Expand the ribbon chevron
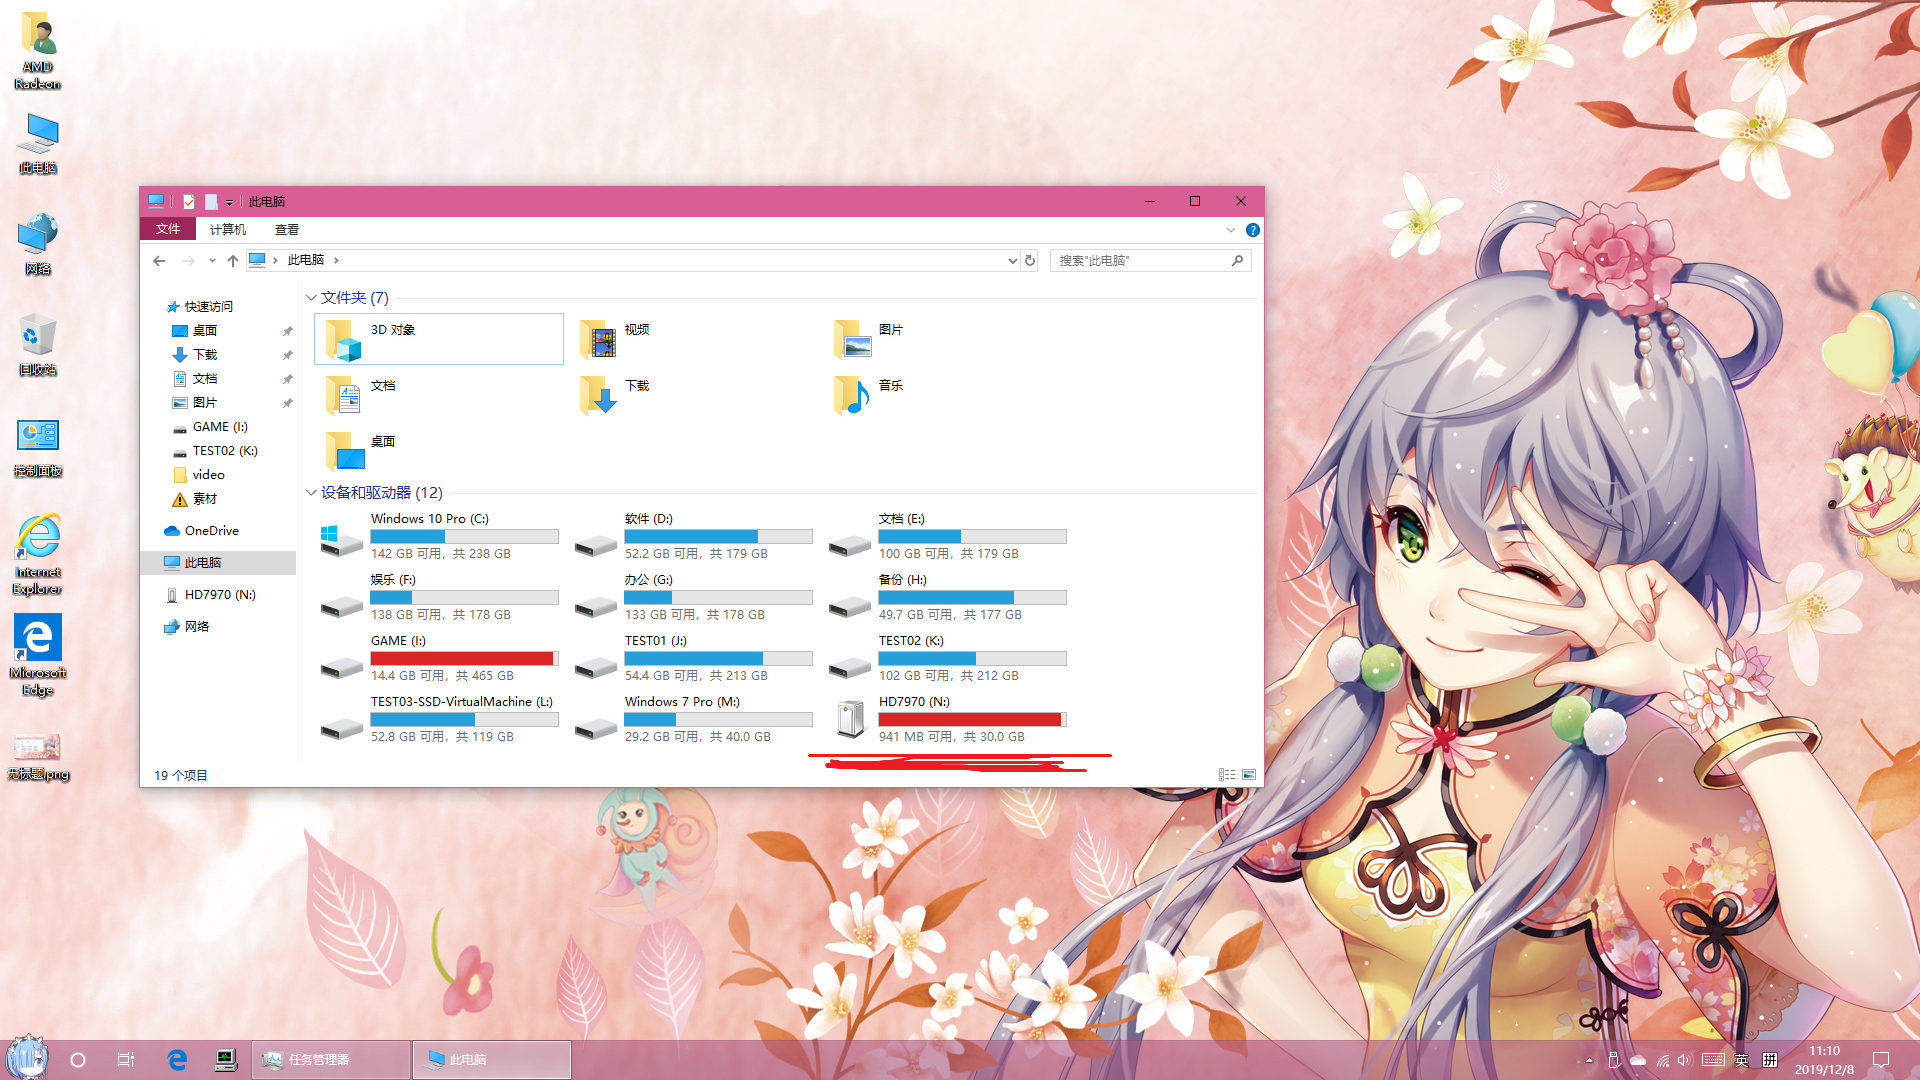The height and width of the screenshot is (1080, 1920). pyautogui.click(x=1230, y=230)
